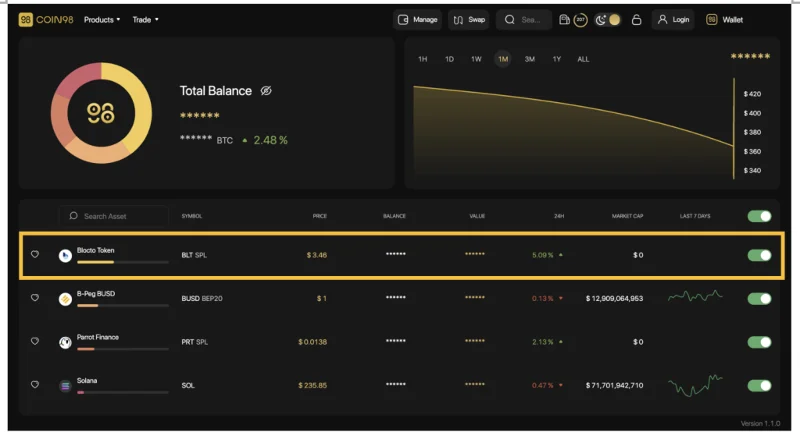Click the Blocto Token coin icon

click(x=65, y=256)
